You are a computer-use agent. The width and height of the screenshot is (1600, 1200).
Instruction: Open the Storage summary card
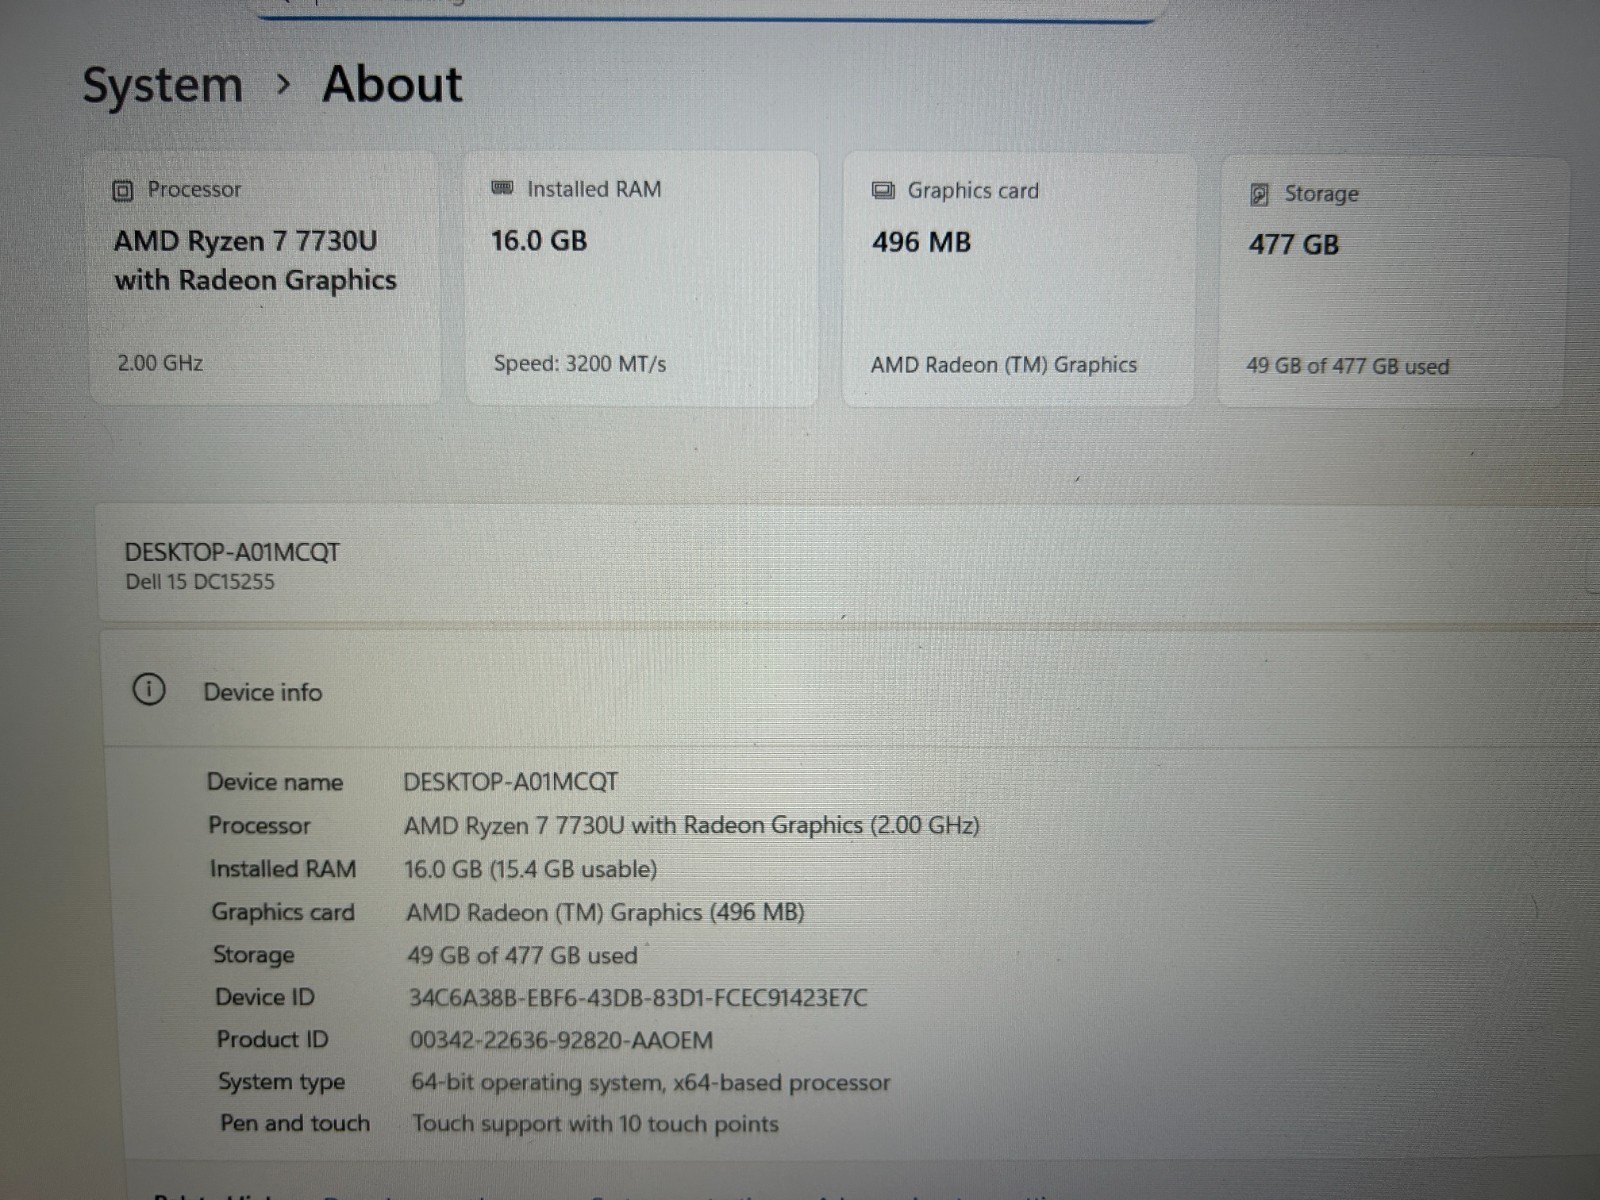tap(1392, 282)
